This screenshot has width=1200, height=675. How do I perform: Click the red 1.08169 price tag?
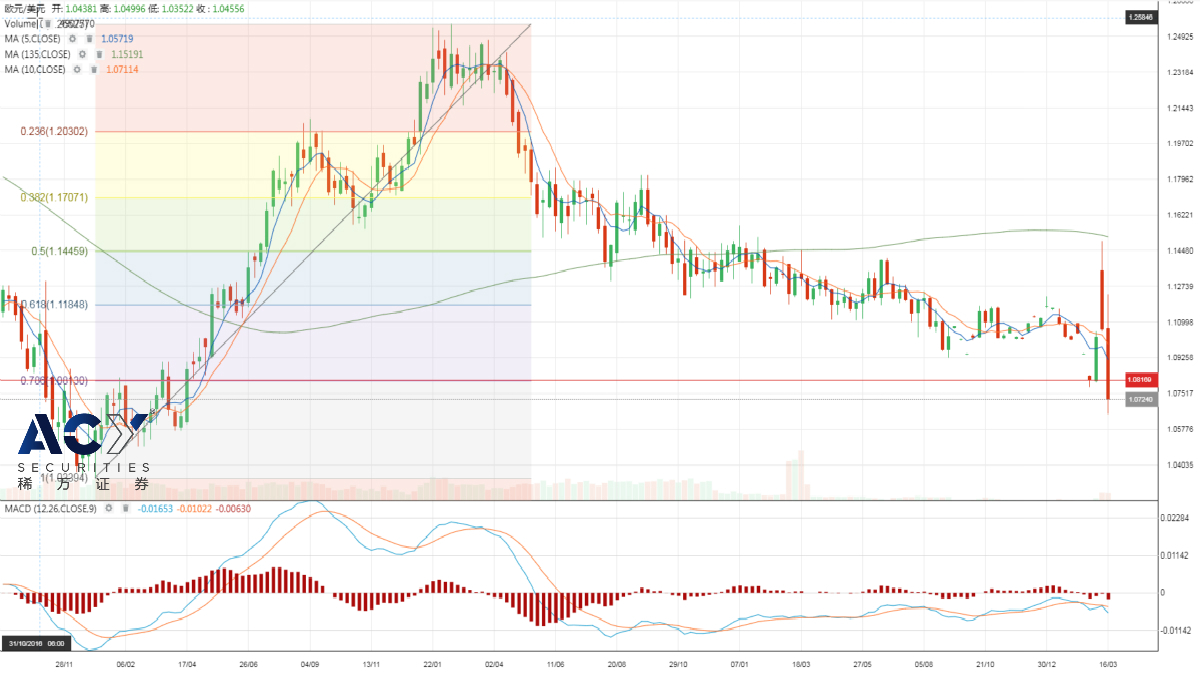pyautogui.click(x=1141, y=380)
